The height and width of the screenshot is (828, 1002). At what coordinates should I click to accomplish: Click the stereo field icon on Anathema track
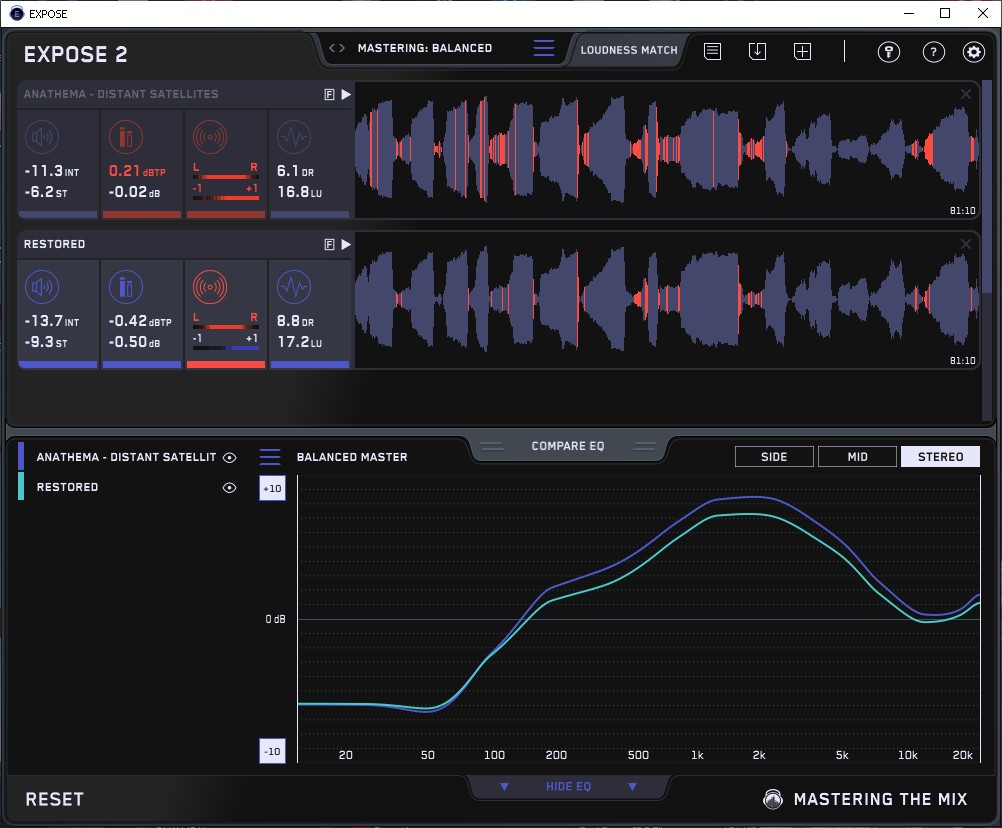tap(209, 138)
